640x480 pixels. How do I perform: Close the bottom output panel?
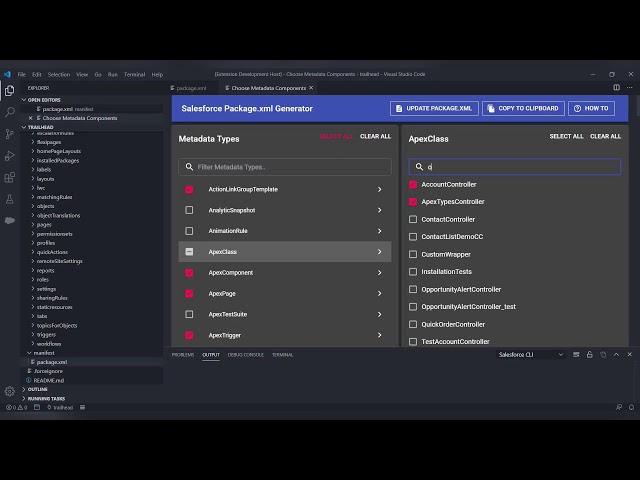[x=629, y=355]
